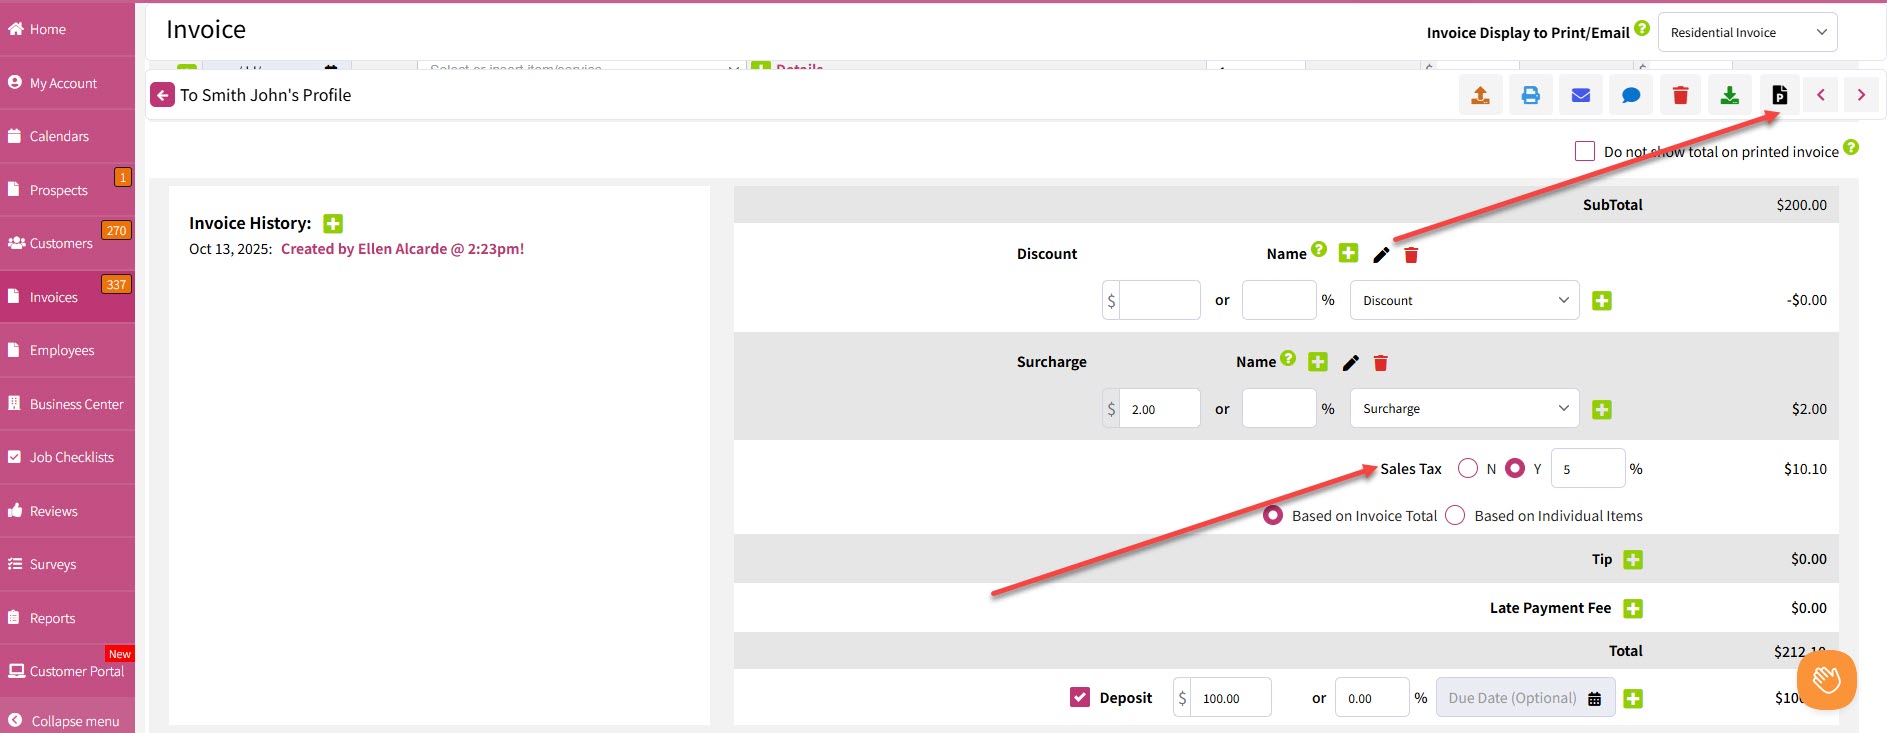Open help next to Discount Name
The width and height of the screenshot is (1887, 733).
[1319, 249]
